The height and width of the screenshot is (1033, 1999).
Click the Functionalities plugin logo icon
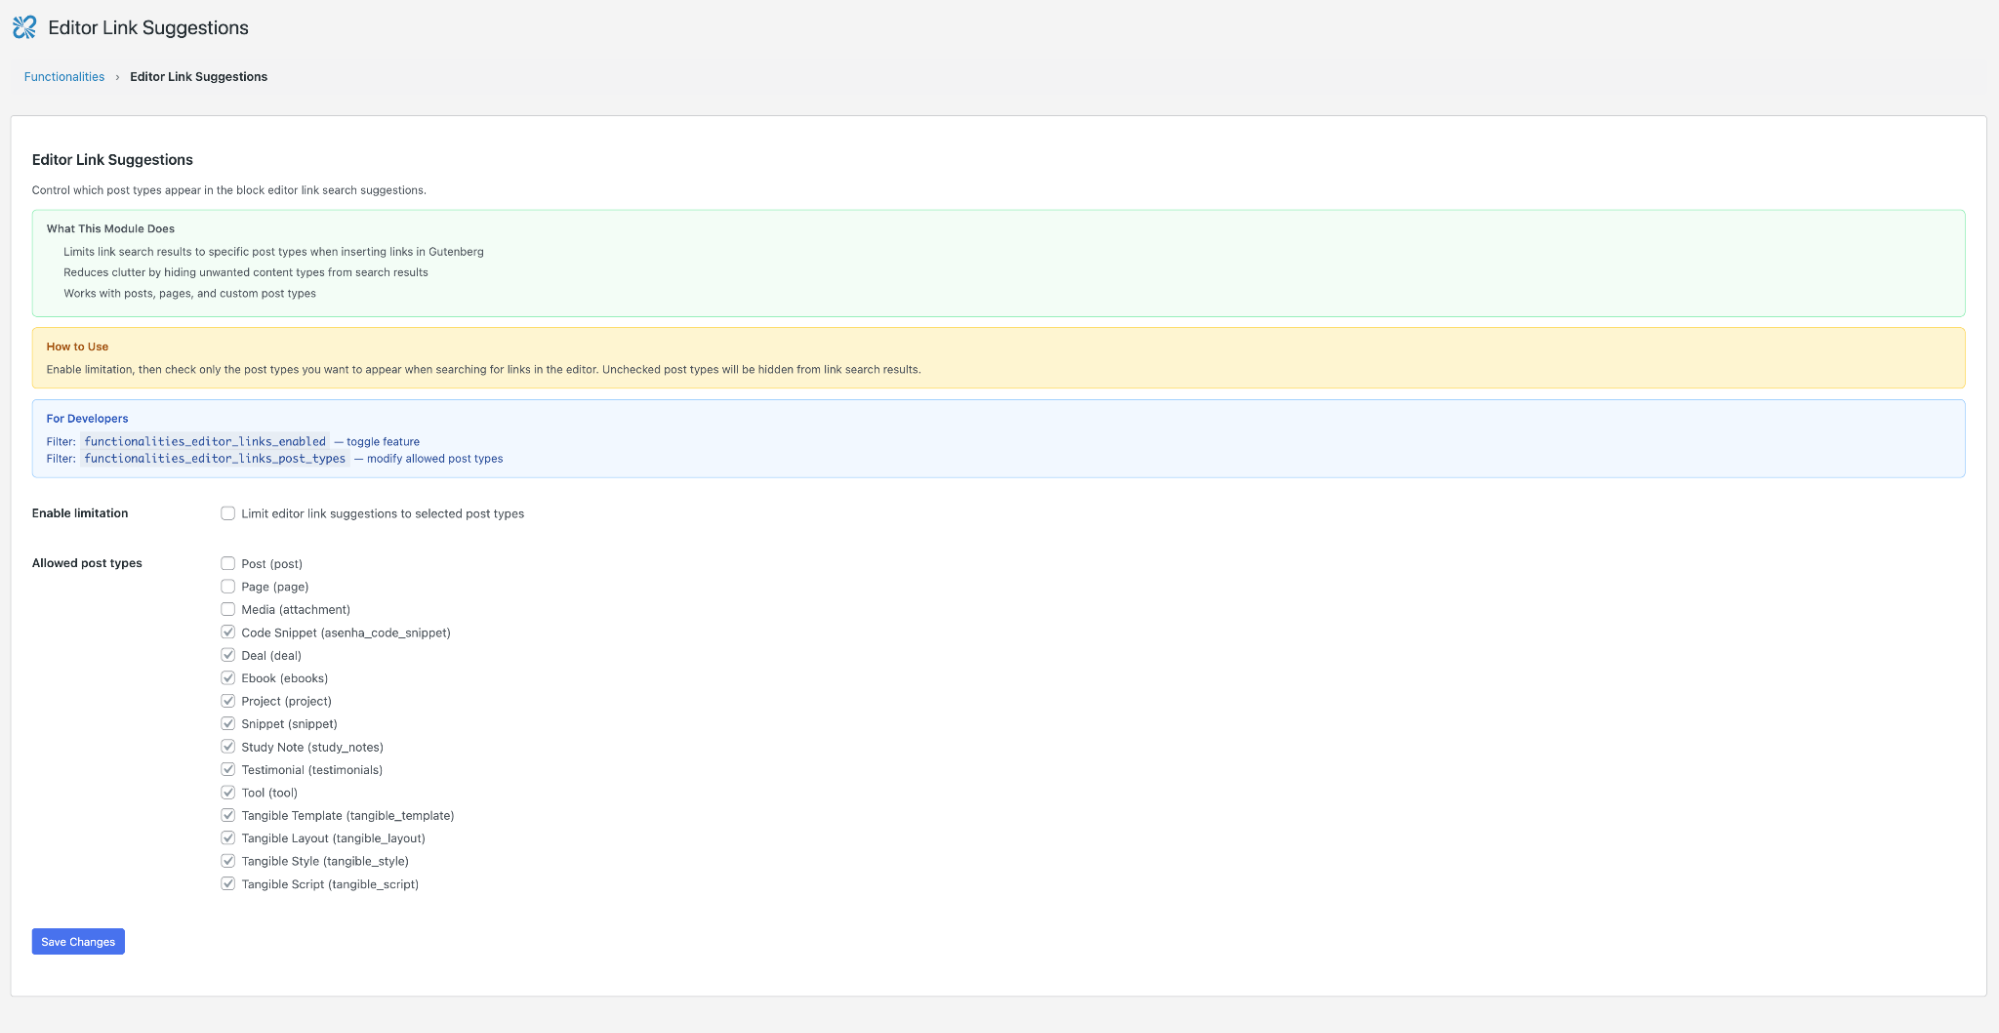[x=24, y=27]
